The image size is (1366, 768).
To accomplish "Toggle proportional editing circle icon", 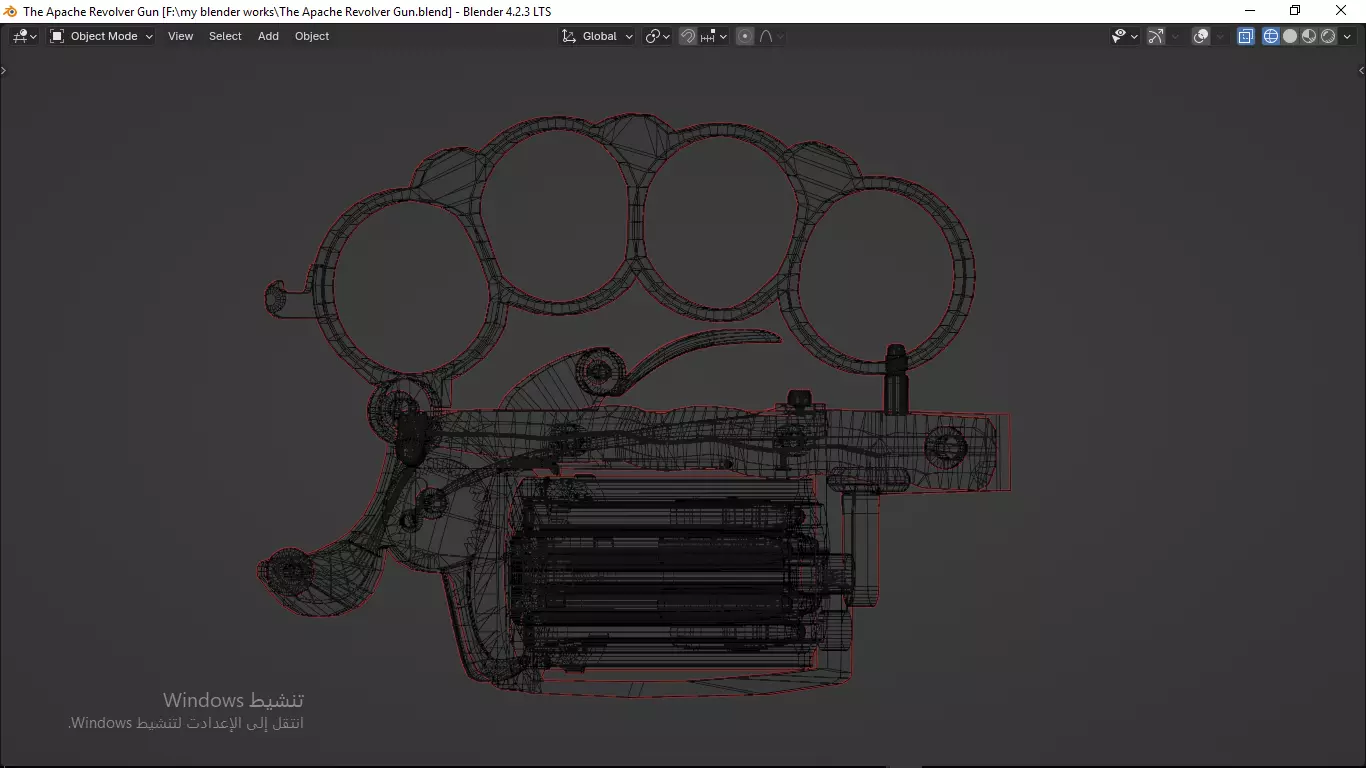I will (x=745, y=36).
